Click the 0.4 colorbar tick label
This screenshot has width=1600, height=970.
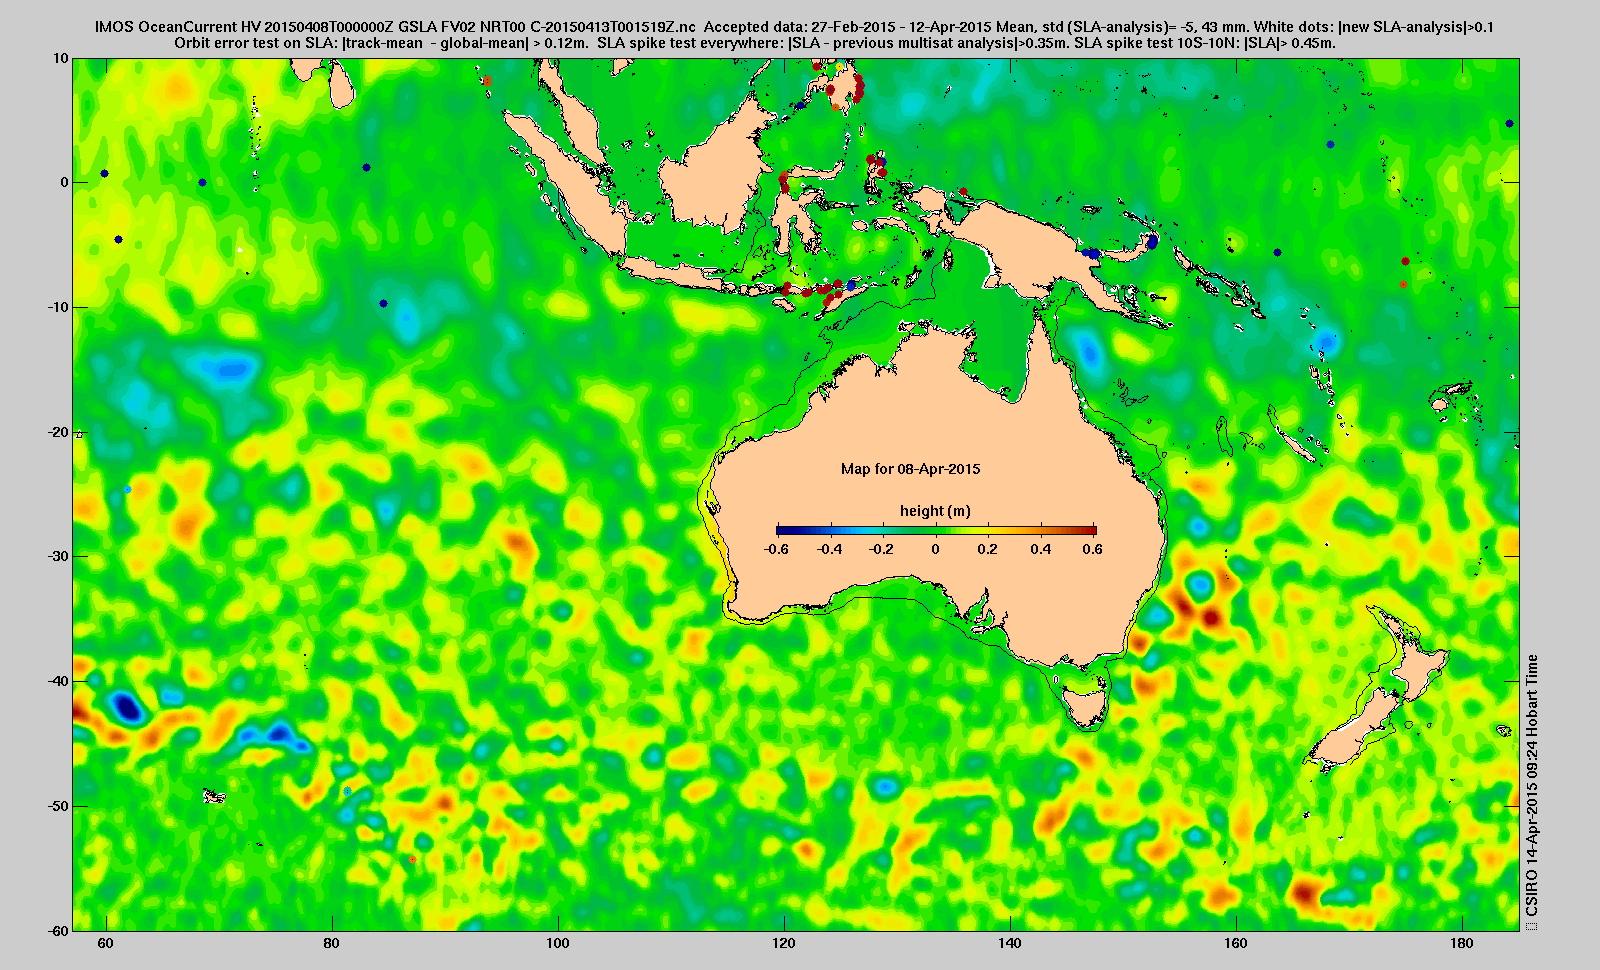(x=1040, y=549)
